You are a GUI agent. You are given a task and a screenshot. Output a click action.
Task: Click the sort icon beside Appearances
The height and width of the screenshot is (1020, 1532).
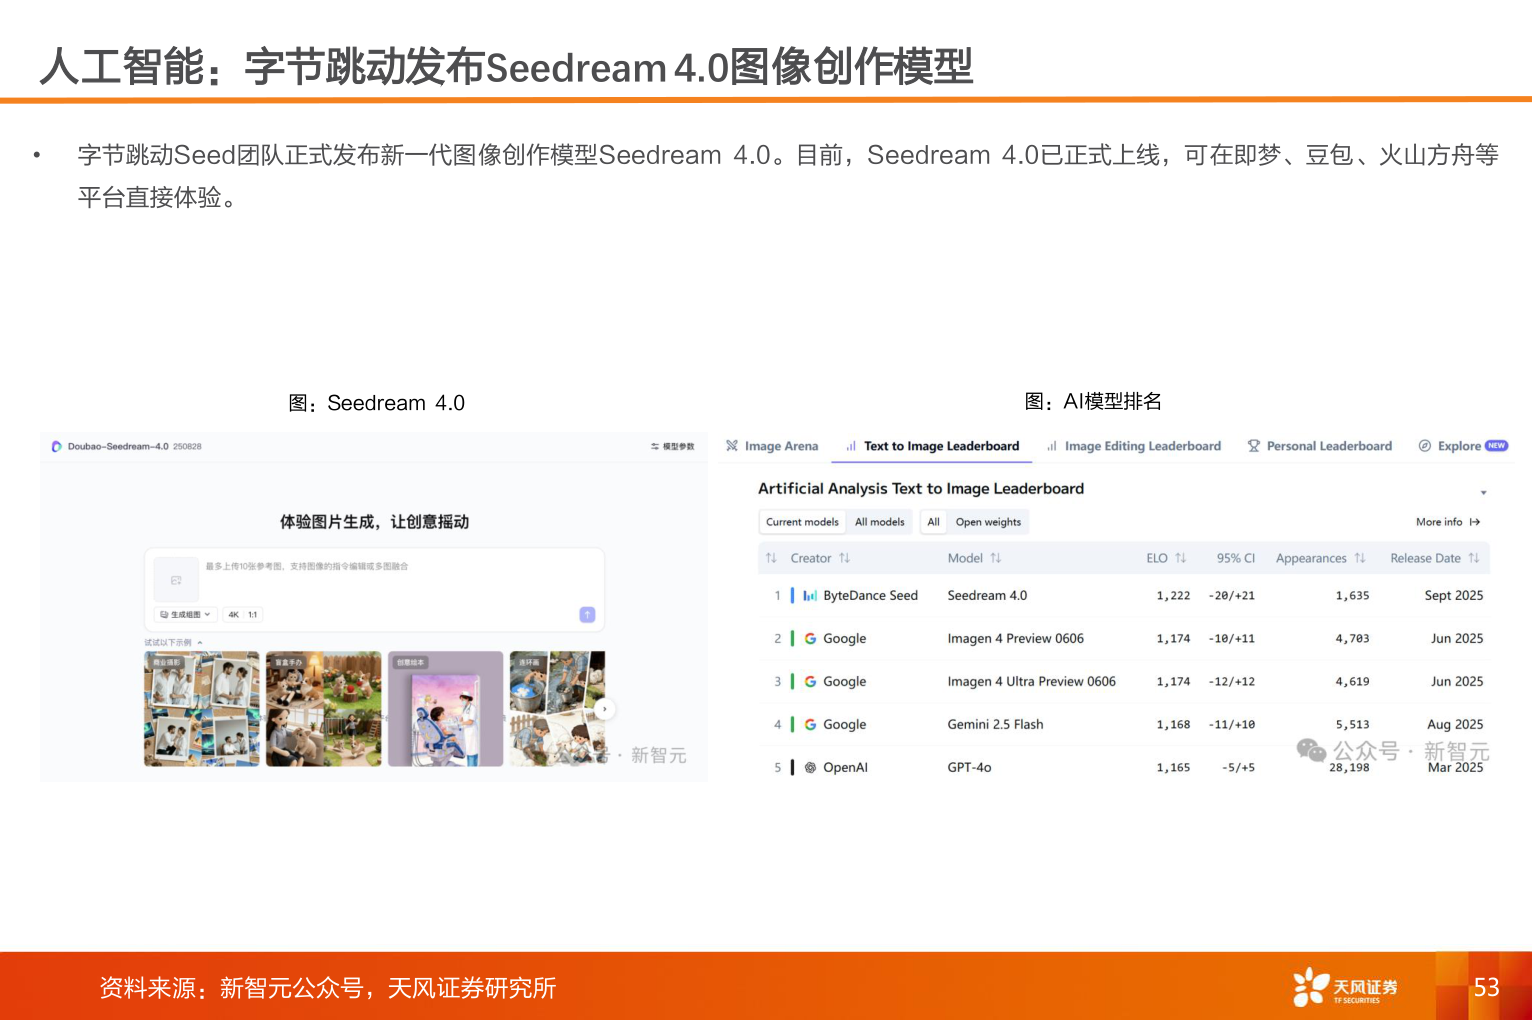click(1360, 558)
